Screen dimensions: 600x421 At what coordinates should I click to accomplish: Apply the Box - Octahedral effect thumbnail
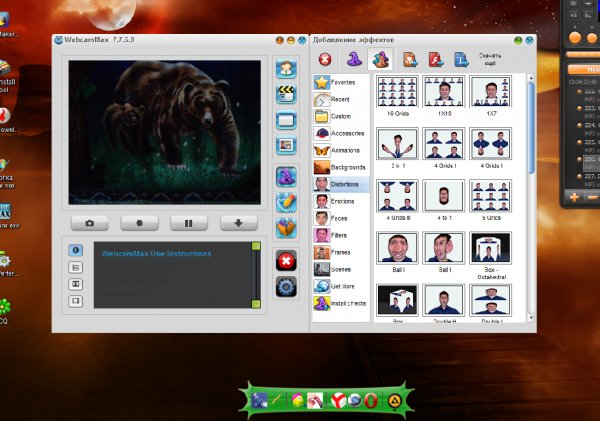(491, 248)
